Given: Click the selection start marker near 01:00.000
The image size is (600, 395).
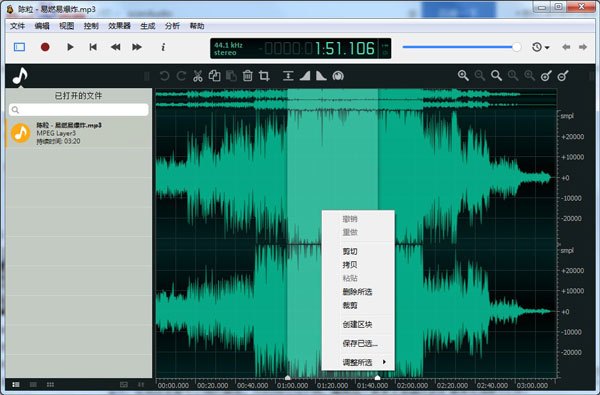Looking at the screenshot, I should 288,378.
